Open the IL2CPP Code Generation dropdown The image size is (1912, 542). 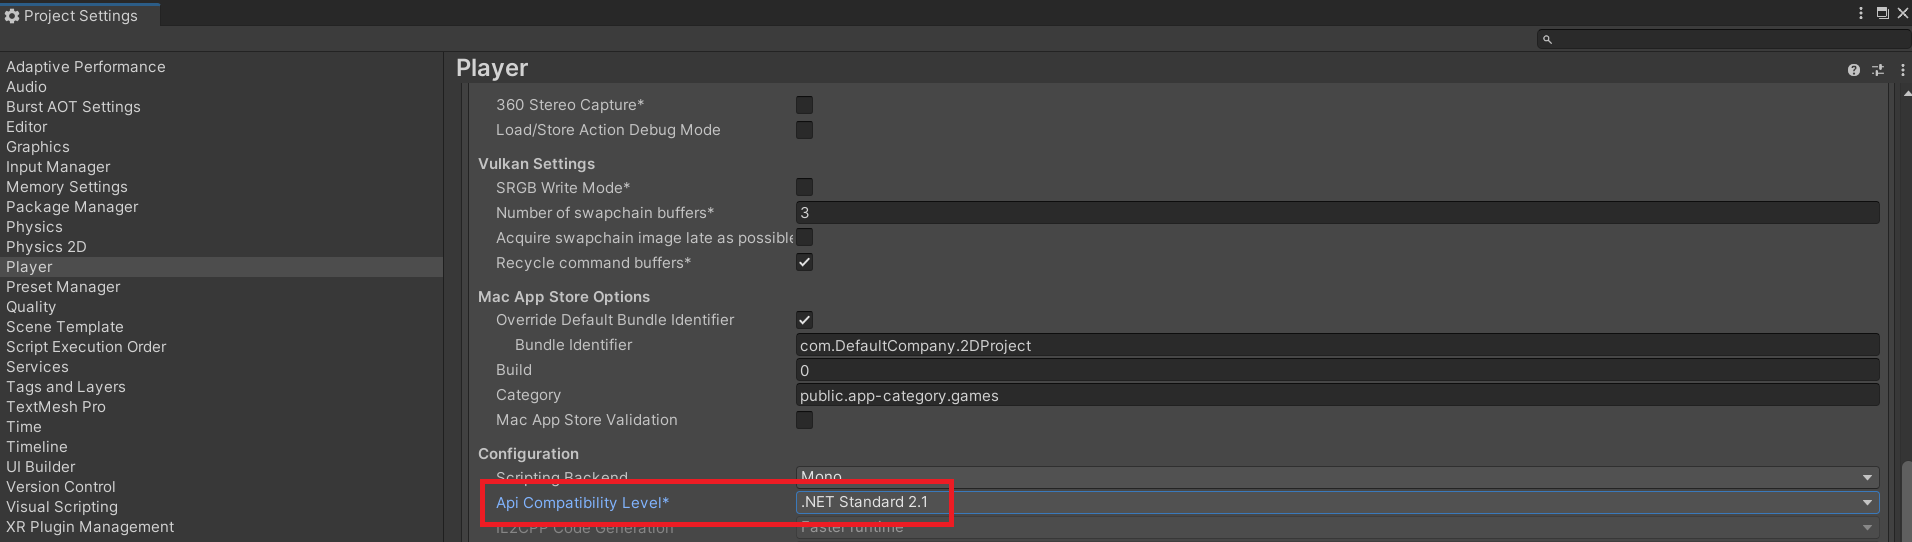1337,527
